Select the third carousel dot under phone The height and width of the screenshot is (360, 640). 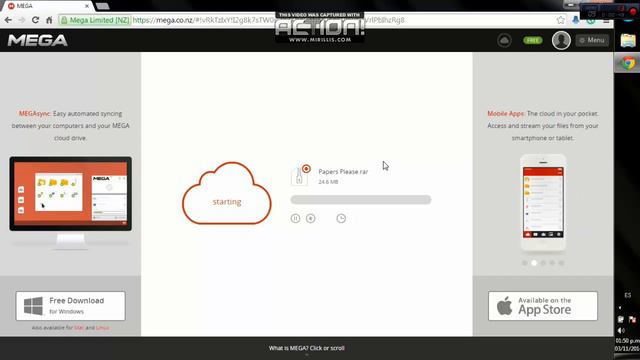pyautogui.click(x=543, y=263)
